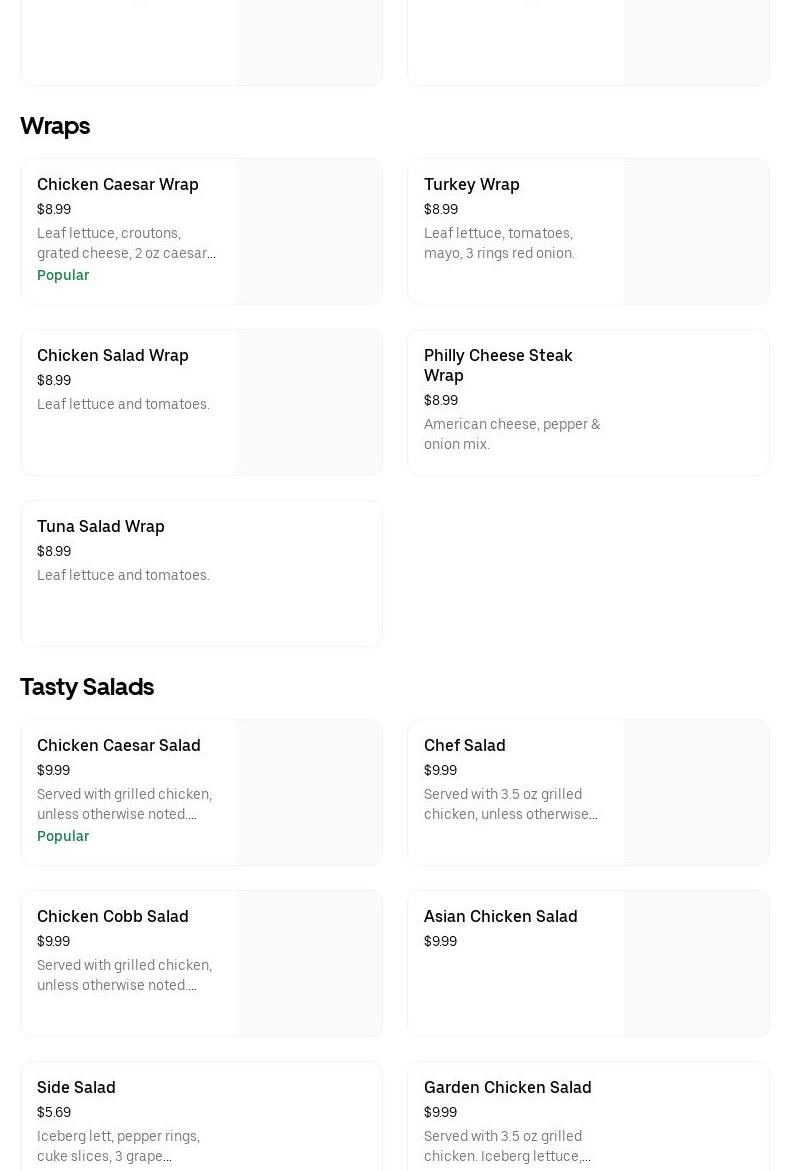The image size is (804, 1171).
Task: Click the Chicken Caesar Salad image thumbnail
Action: (310, 793)
